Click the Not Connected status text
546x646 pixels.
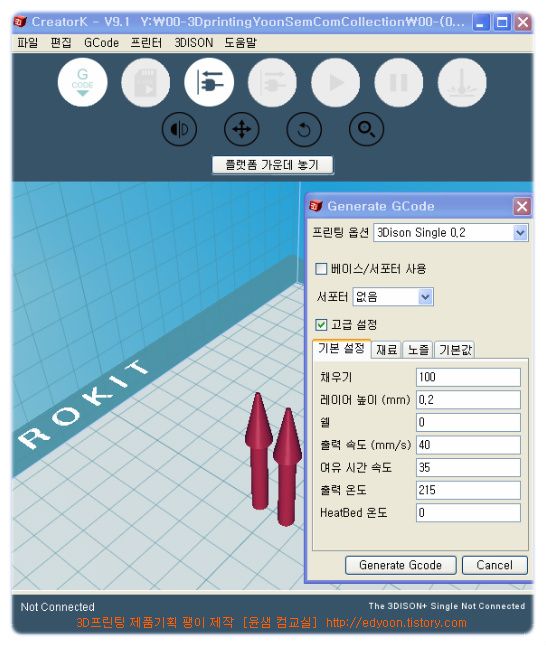point(58,607)
